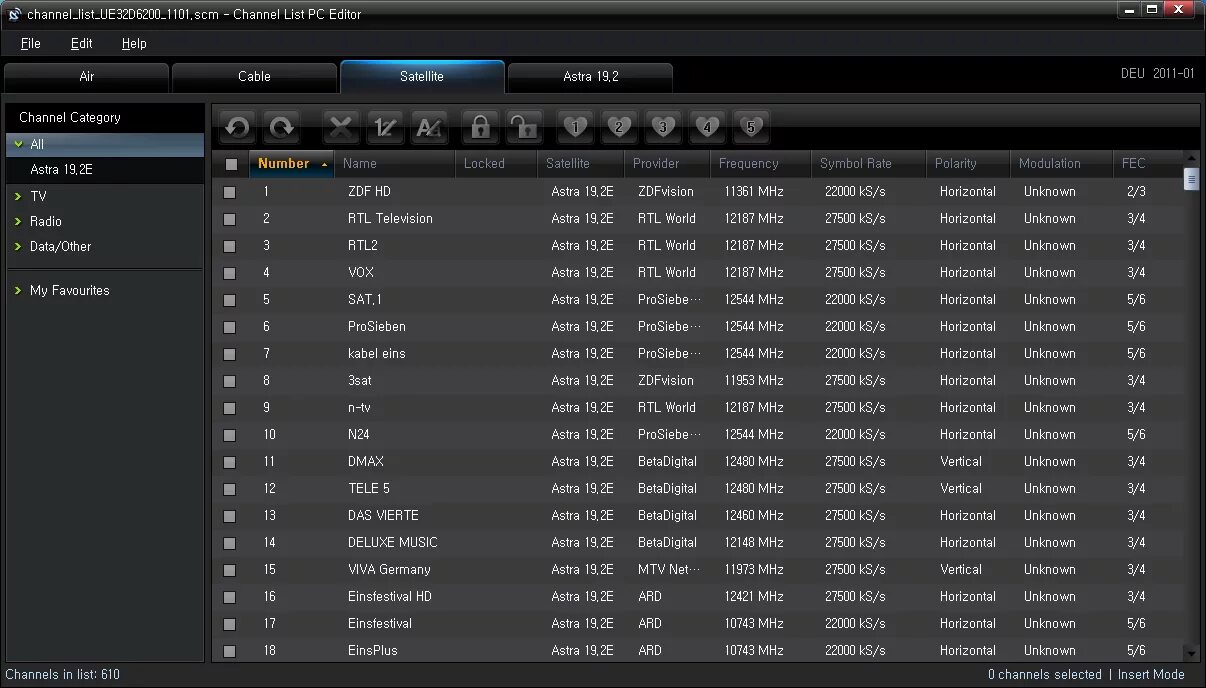
Task: Switch to the Air tab
Action: [x=87, y=77]
